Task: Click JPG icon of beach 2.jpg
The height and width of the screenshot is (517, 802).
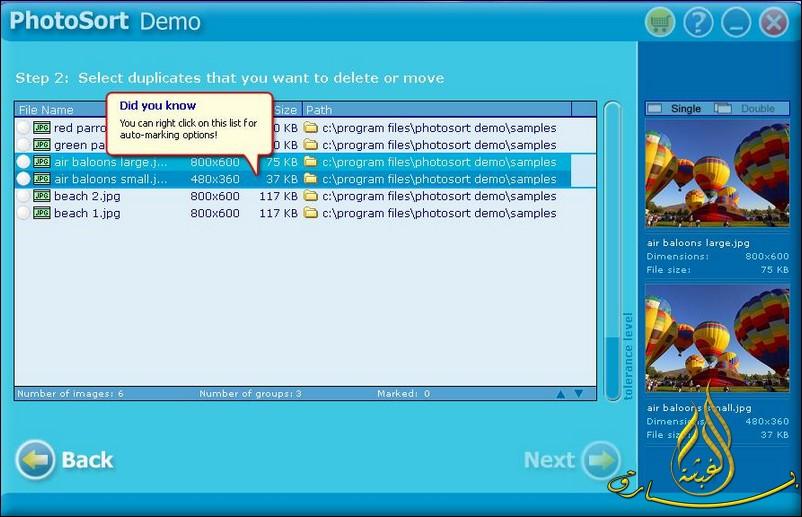Action: click(41, 196)
